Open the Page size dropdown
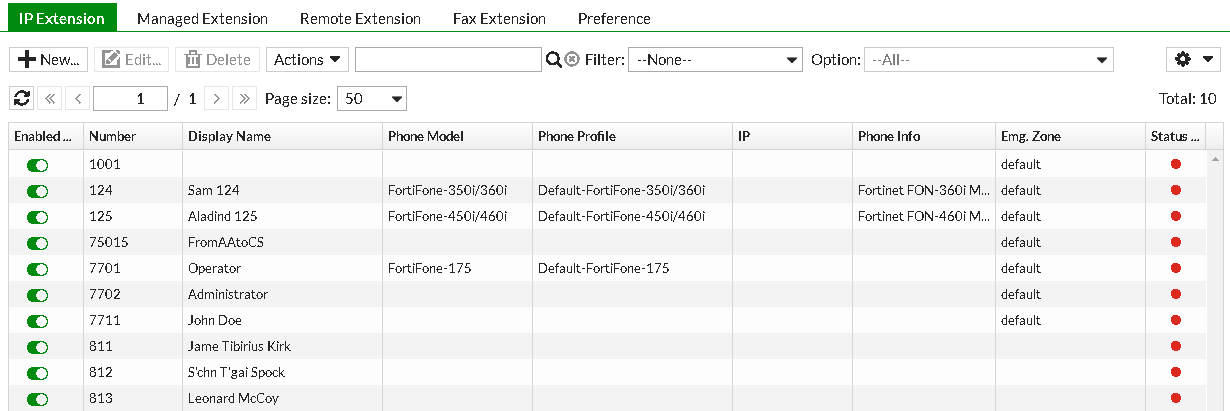 tap(372, 99)
